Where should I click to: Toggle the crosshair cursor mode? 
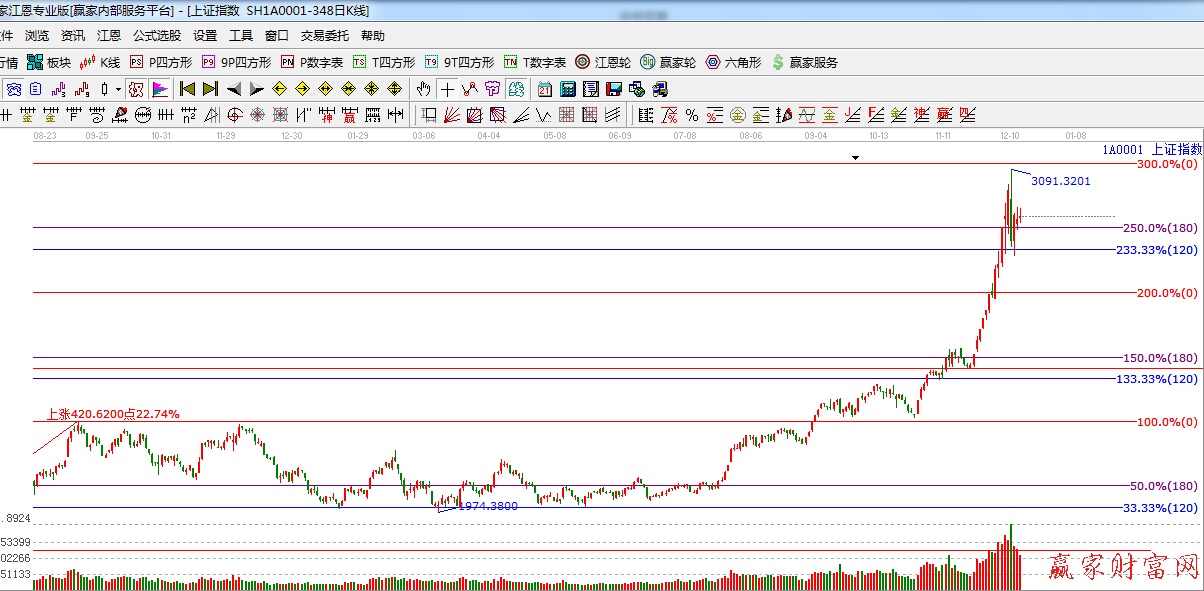click(447, 88)
